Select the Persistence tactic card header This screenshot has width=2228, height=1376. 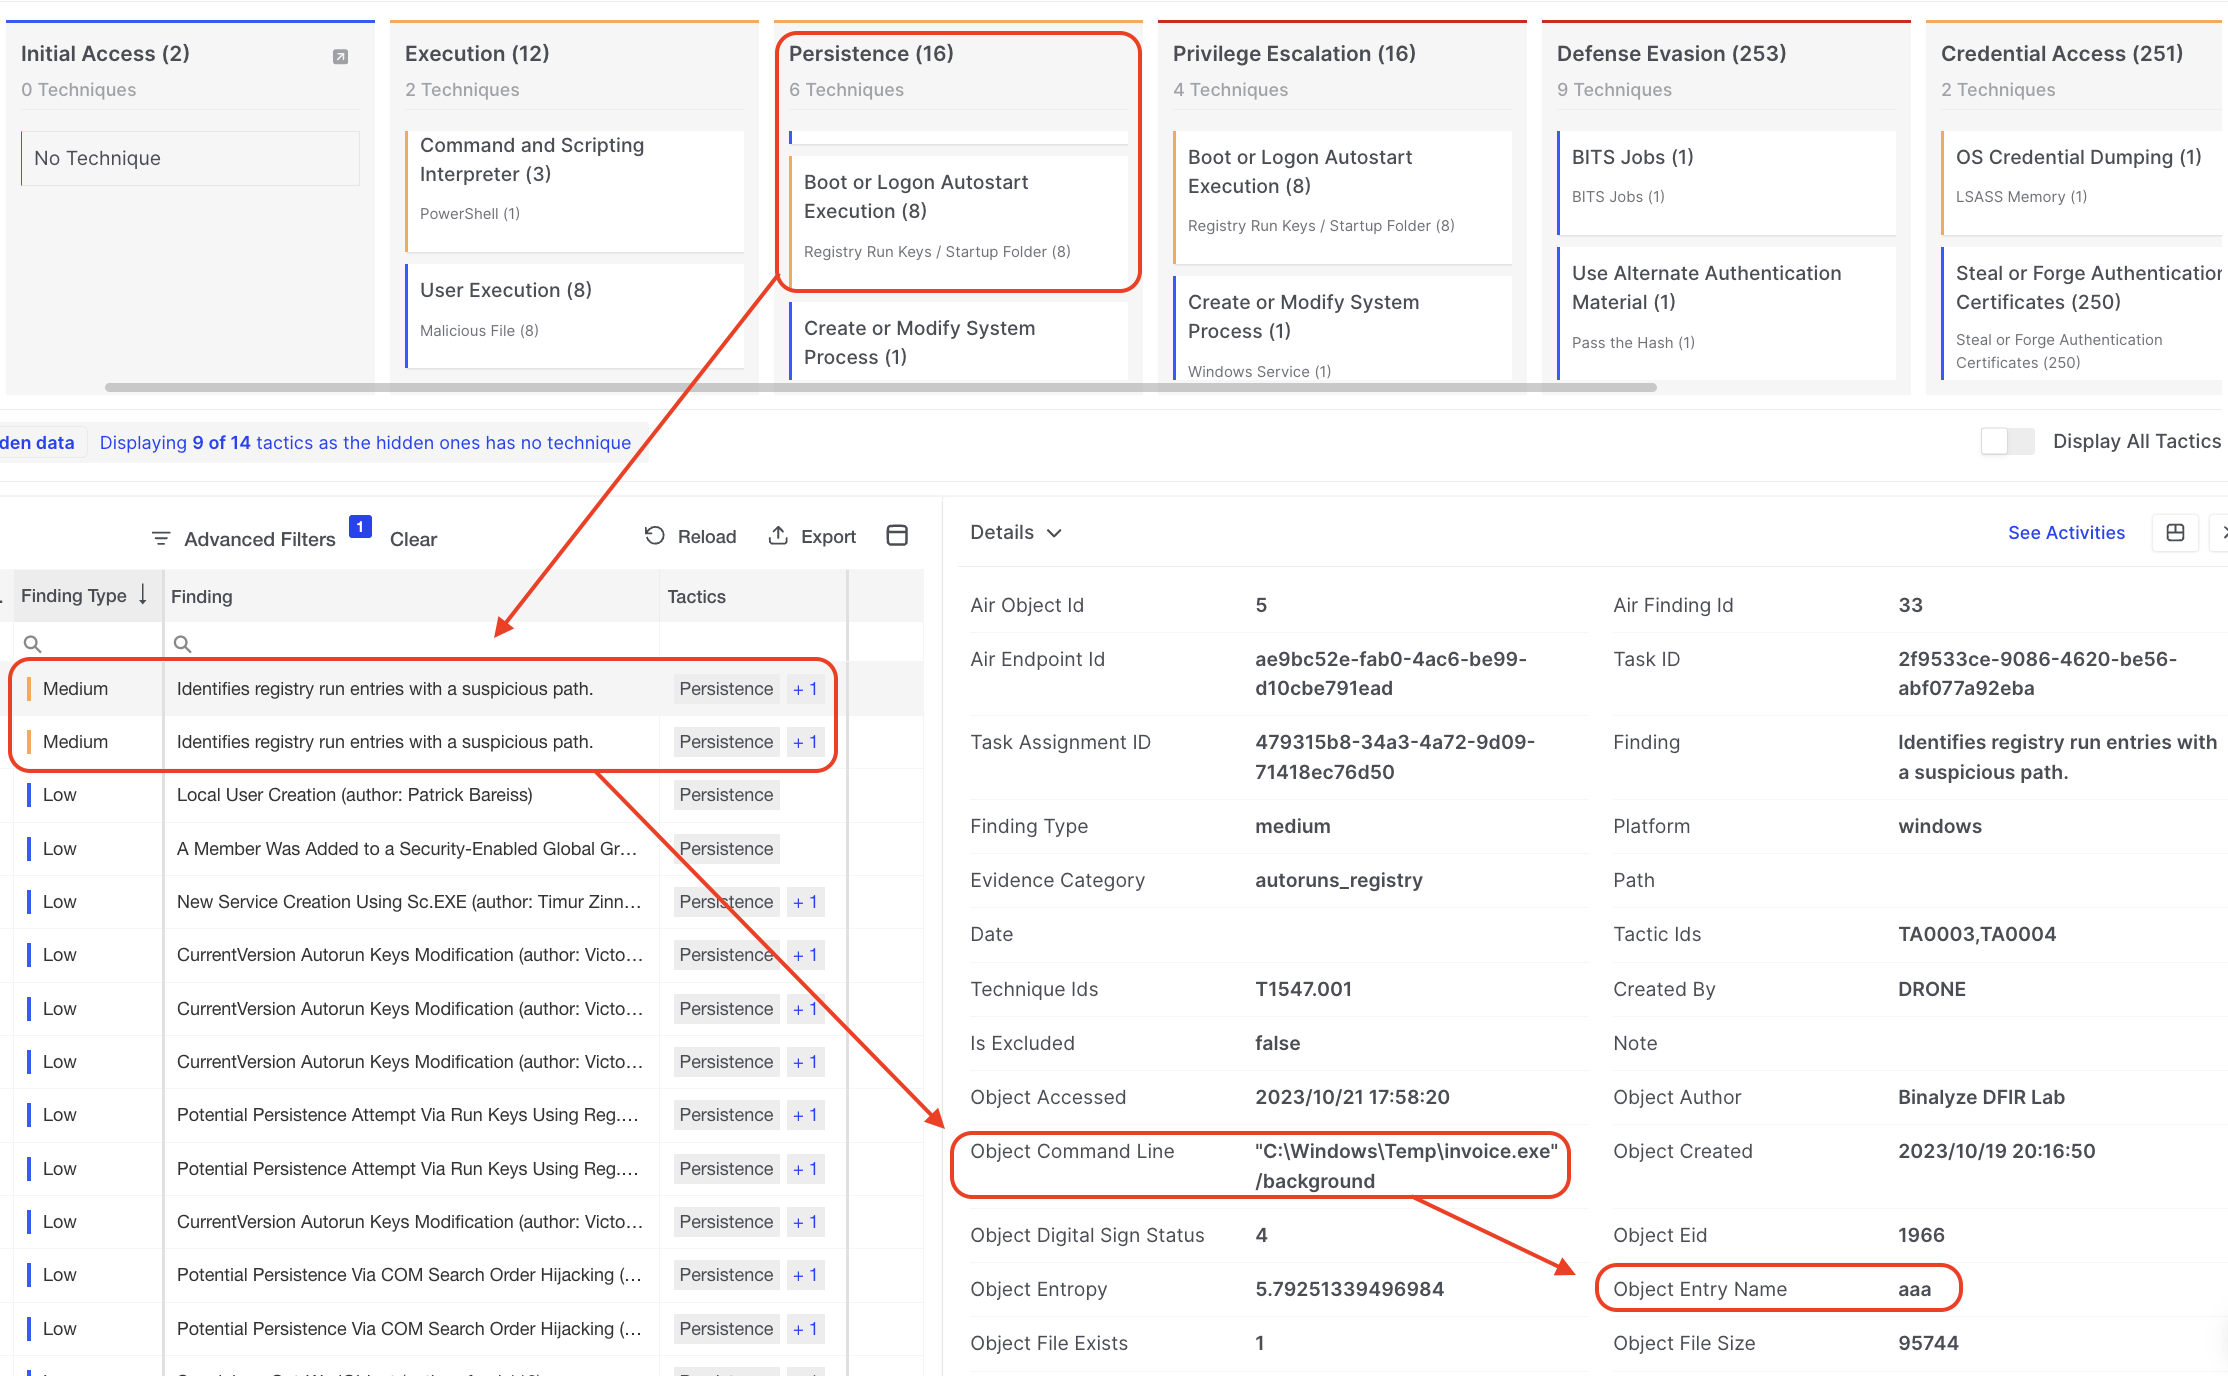[x=871, y=54]
